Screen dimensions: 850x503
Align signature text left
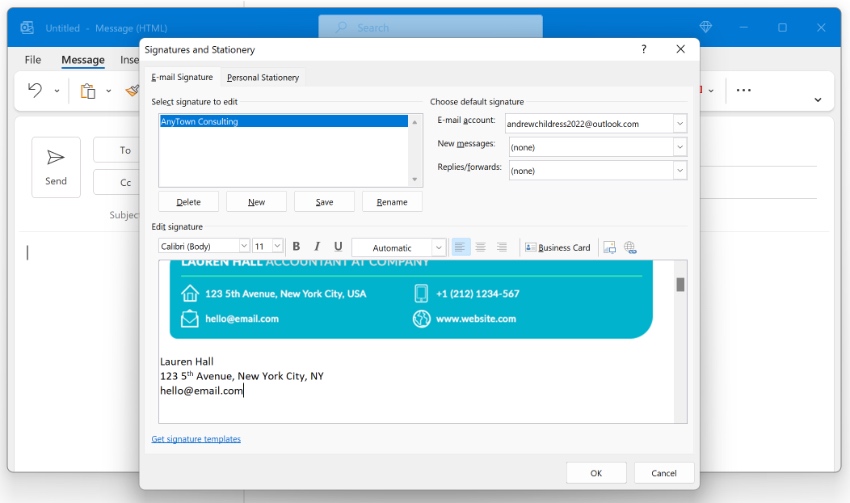[460, 247]
